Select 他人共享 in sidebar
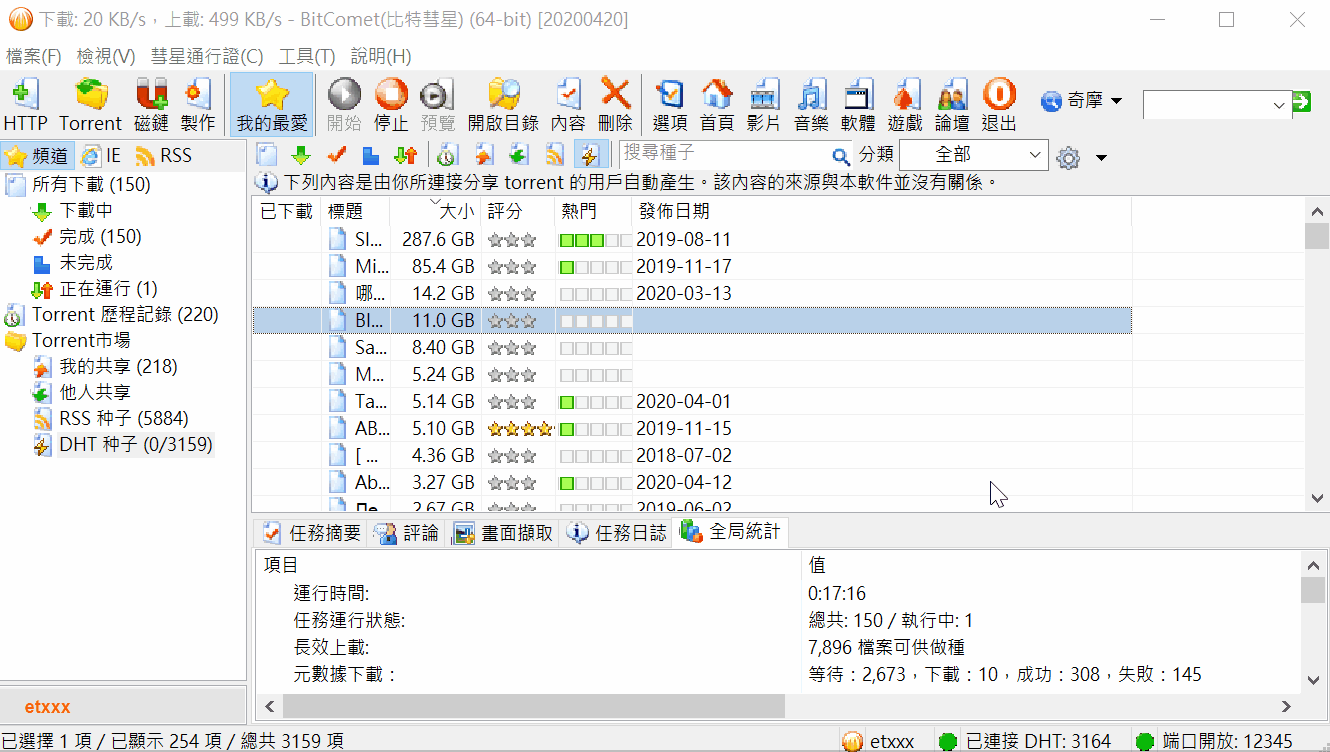 94,393
